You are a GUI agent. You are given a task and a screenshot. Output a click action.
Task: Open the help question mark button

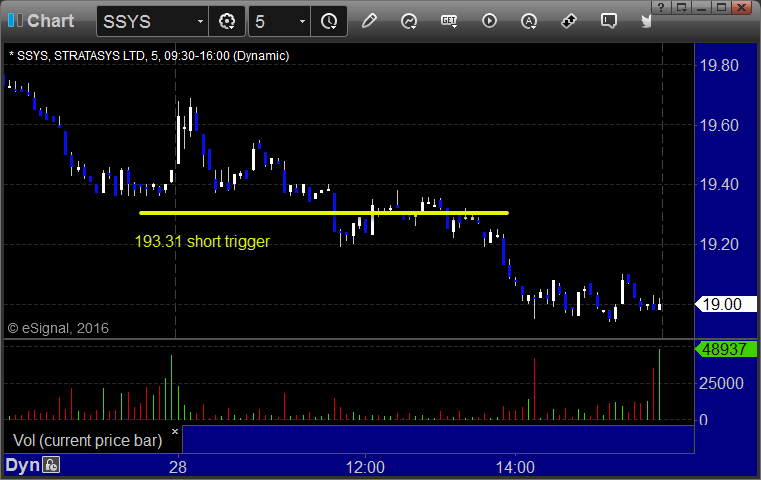tap(661, 7)
